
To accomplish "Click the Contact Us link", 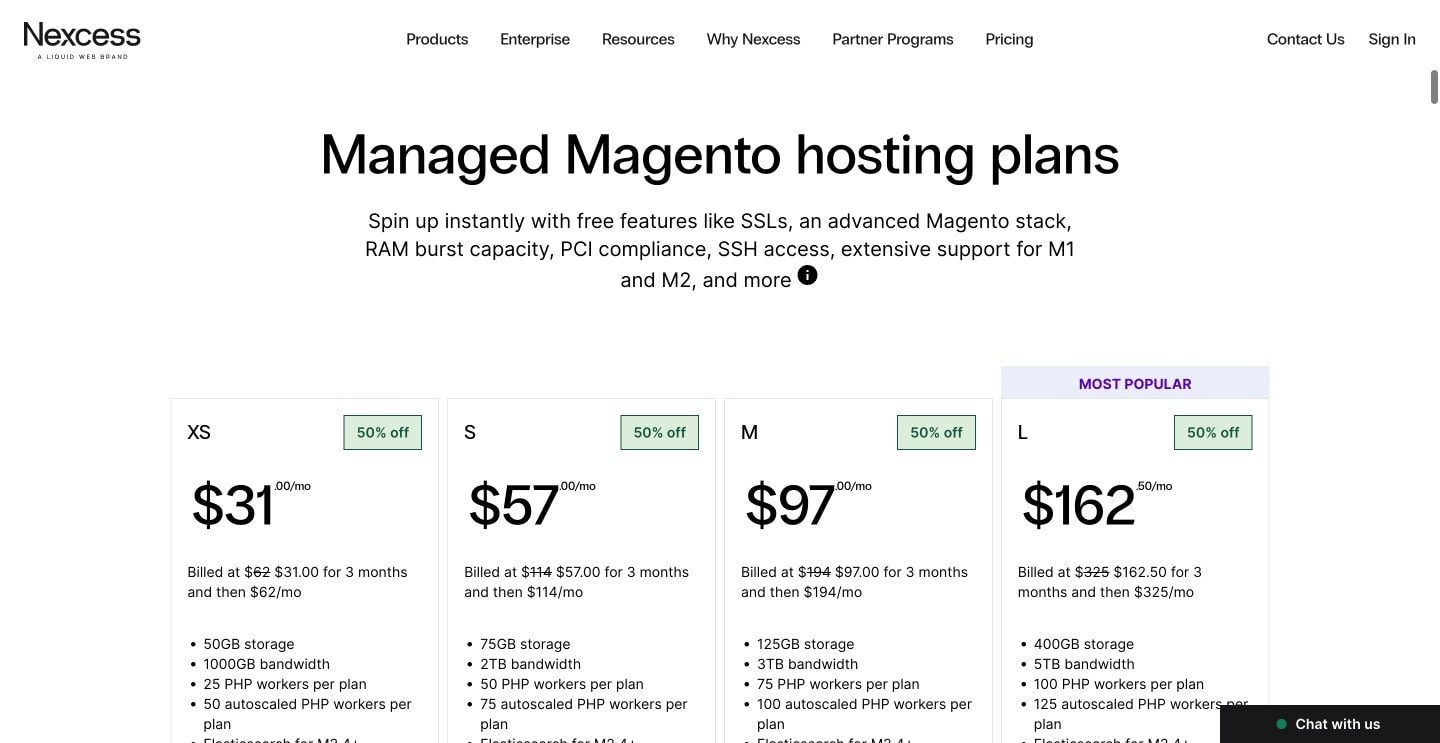I will pyautogui.click(x=1305, y=39).
